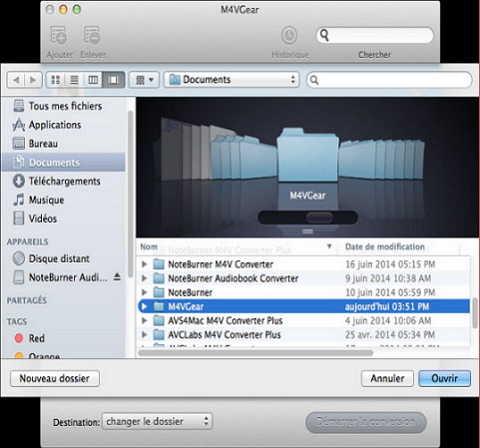Click date 25 avr. 2014 05:34 PM

coord(390,334)
